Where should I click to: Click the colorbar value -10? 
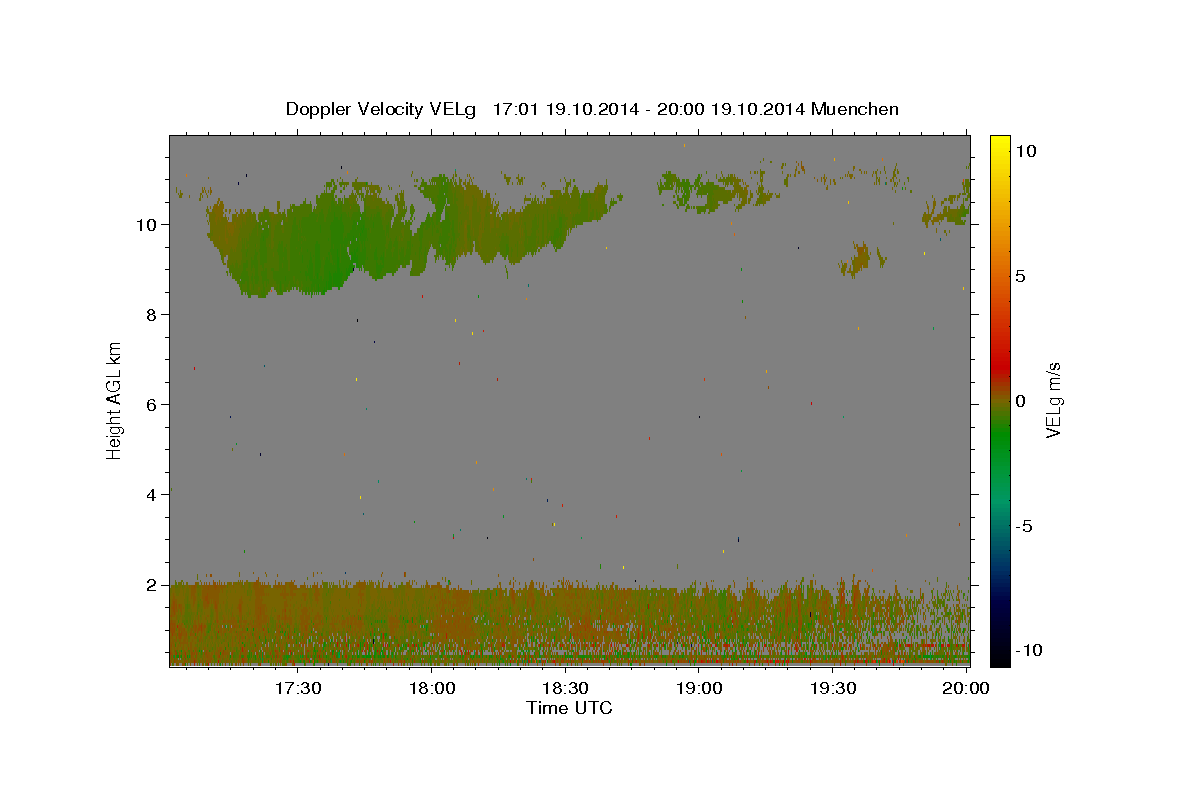coord(1028,650)
